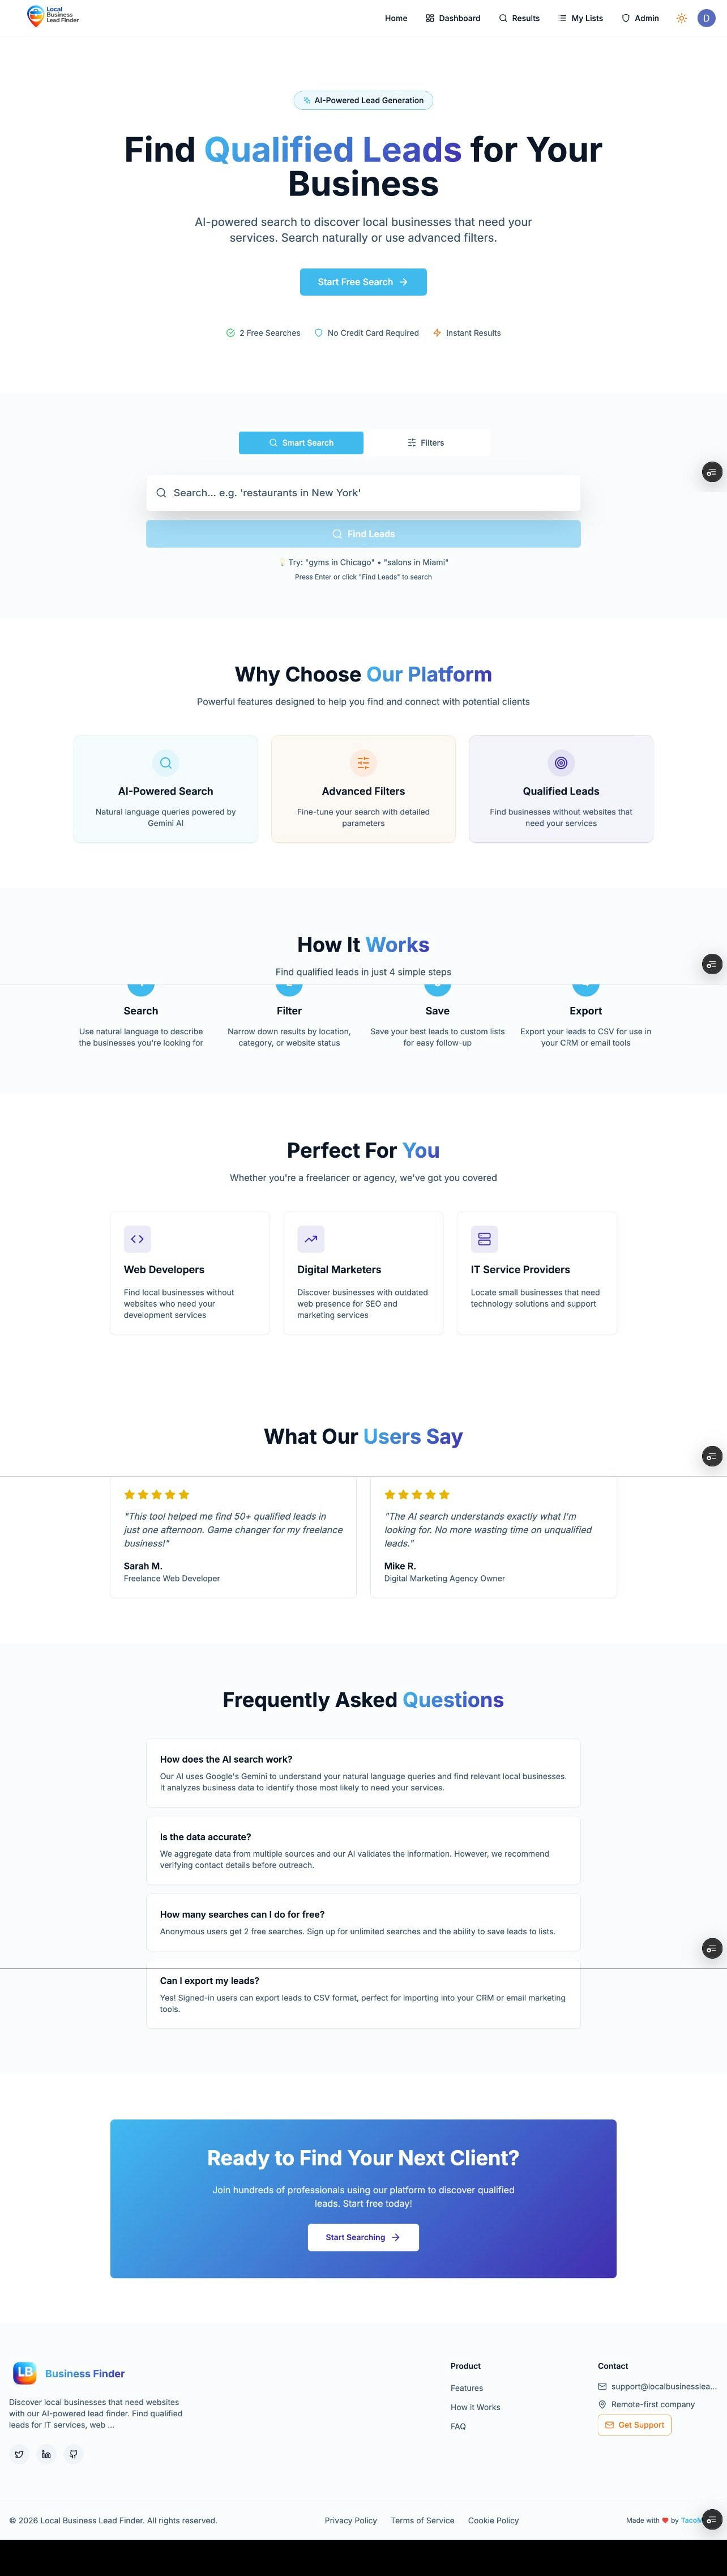
Task: Toggle the sun theme switcher
Action: [681, 18]
